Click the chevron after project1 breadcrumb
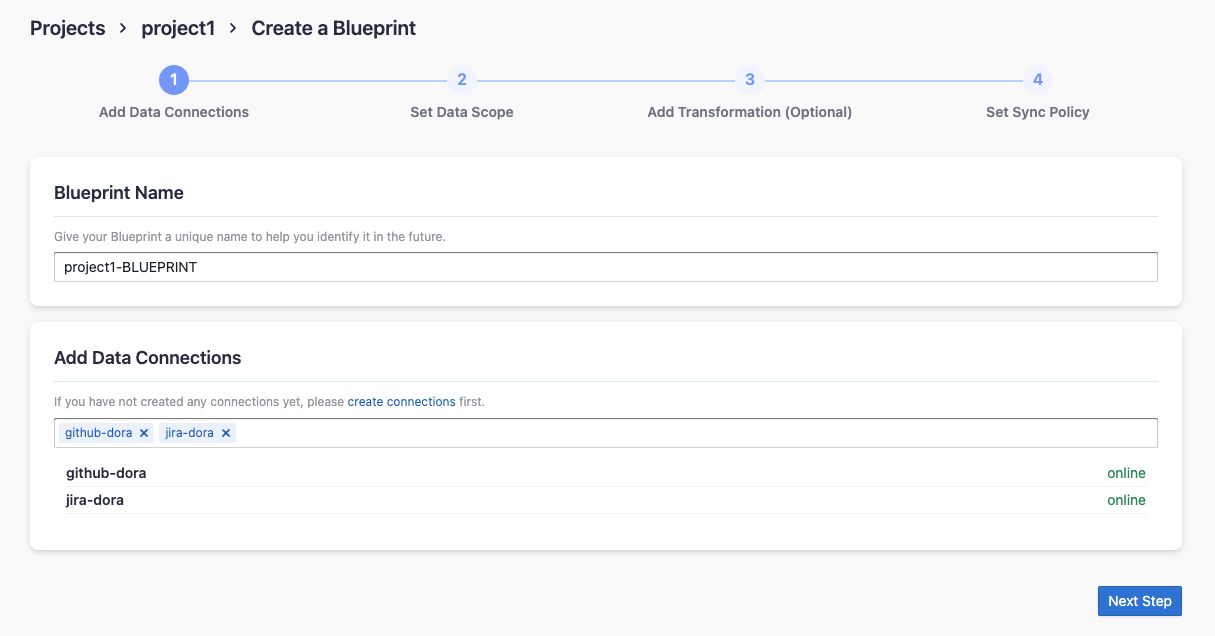The width and height of the screenshot is (1215, 636). pos(233,28)
